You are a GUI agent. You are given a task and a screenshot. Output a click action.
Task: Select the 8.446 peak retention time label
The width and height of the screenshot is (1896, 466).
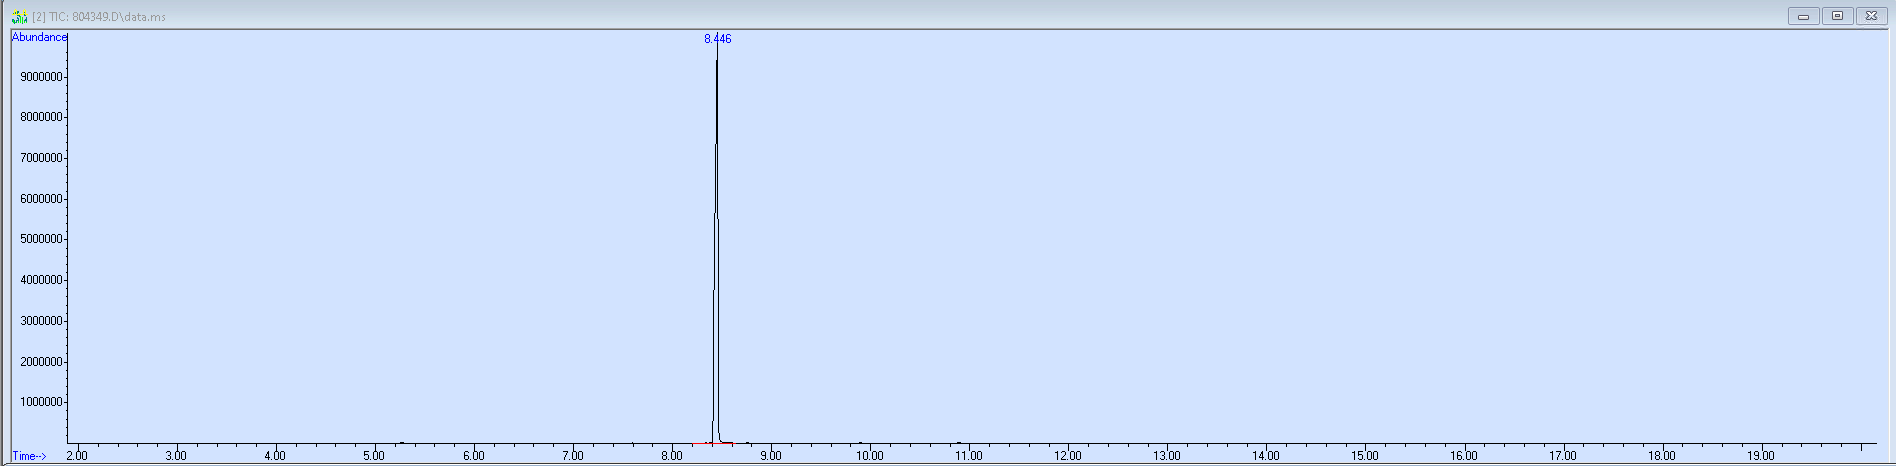point(717,39)
